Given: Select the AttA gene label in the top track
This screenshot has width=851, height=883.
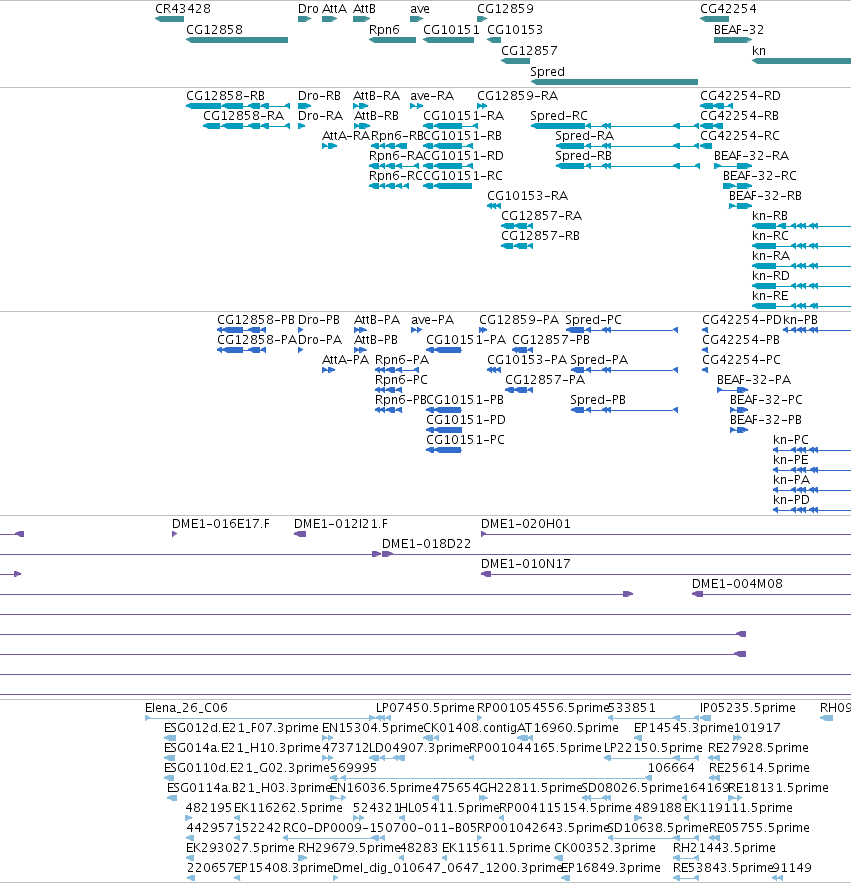Looking at the screenshot, I should (334, 9).
